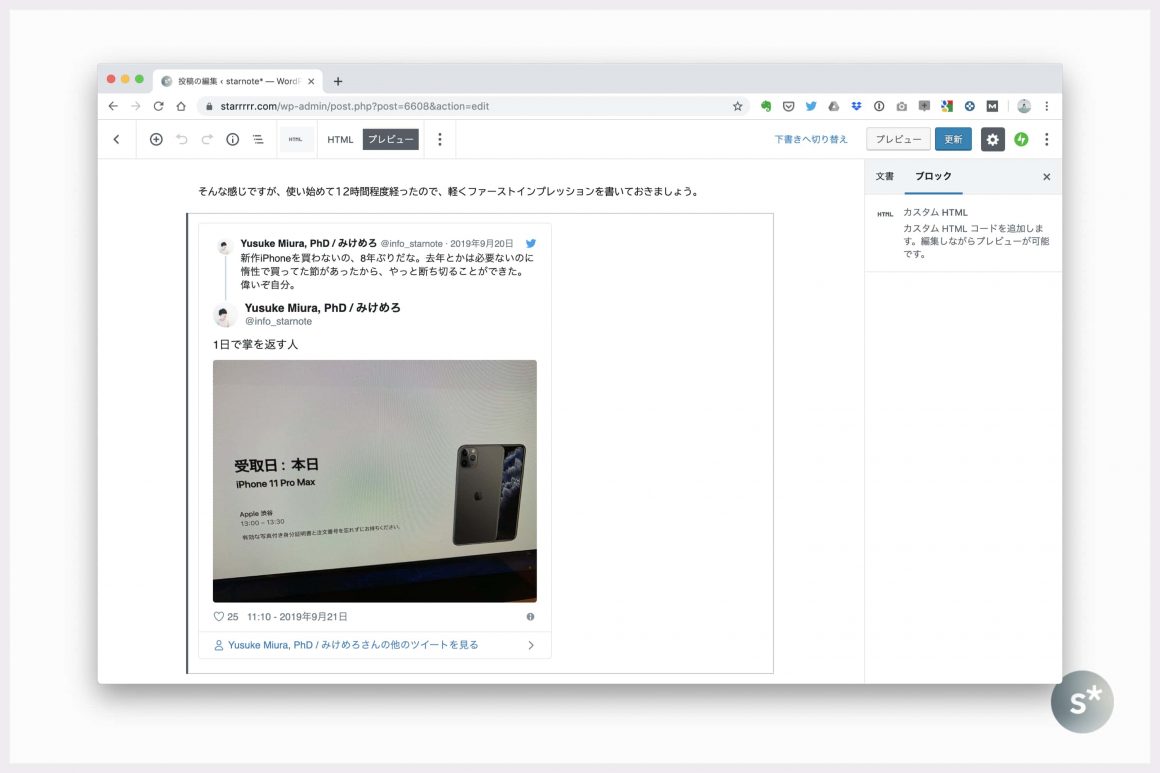Switch block to プレビュー mode
This screenshot has width=1160, height=773.
390,140
